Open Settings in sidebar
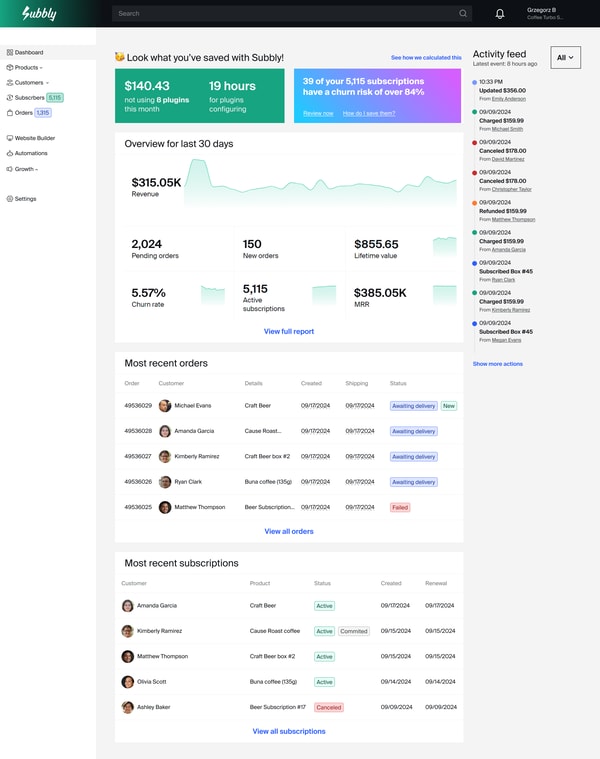 coord(25,199)
